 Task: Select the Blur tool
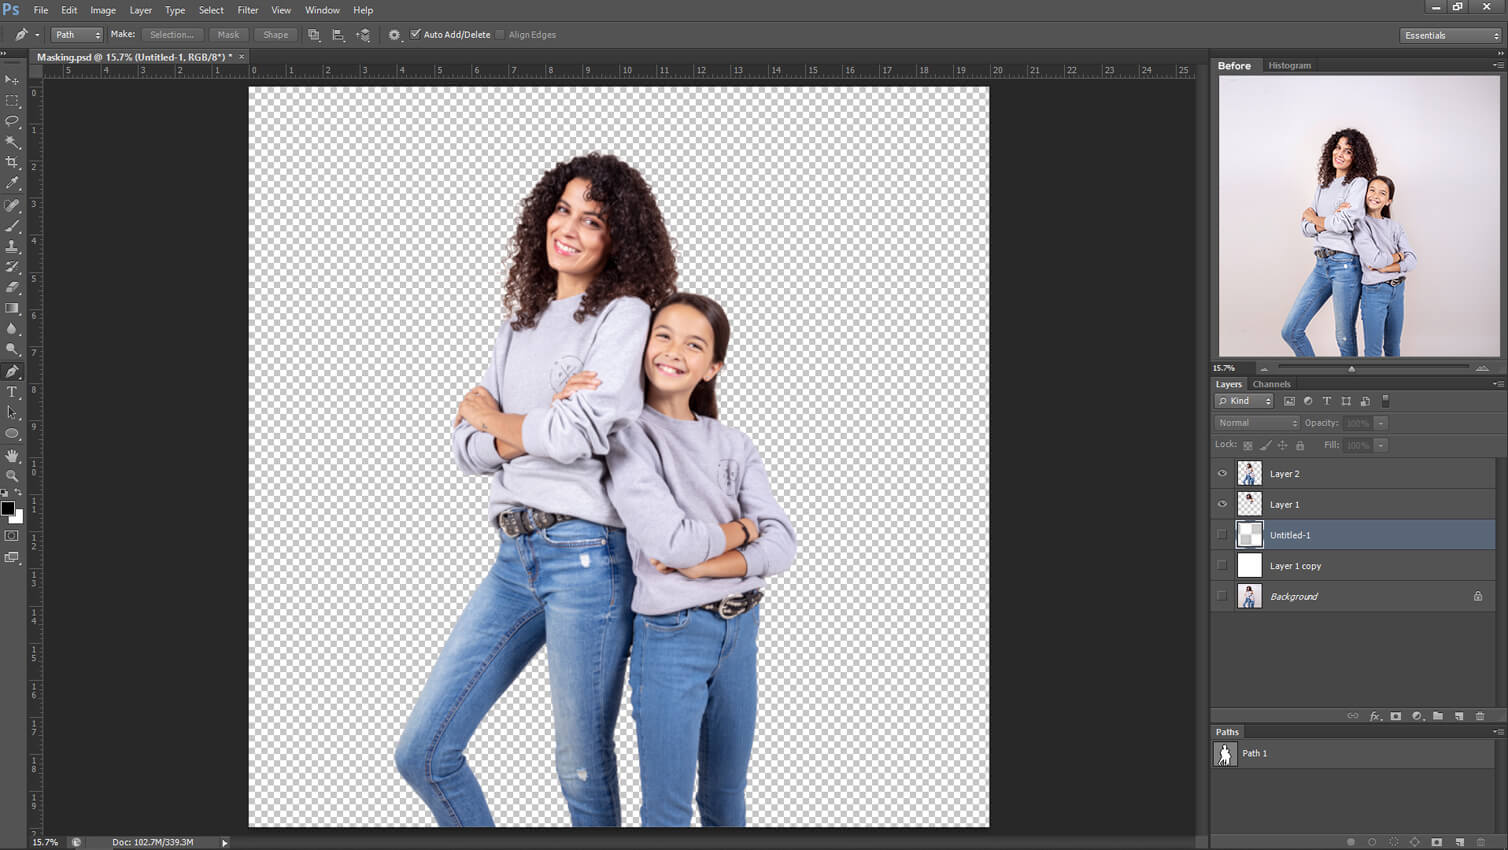click(x=12, y=329)
